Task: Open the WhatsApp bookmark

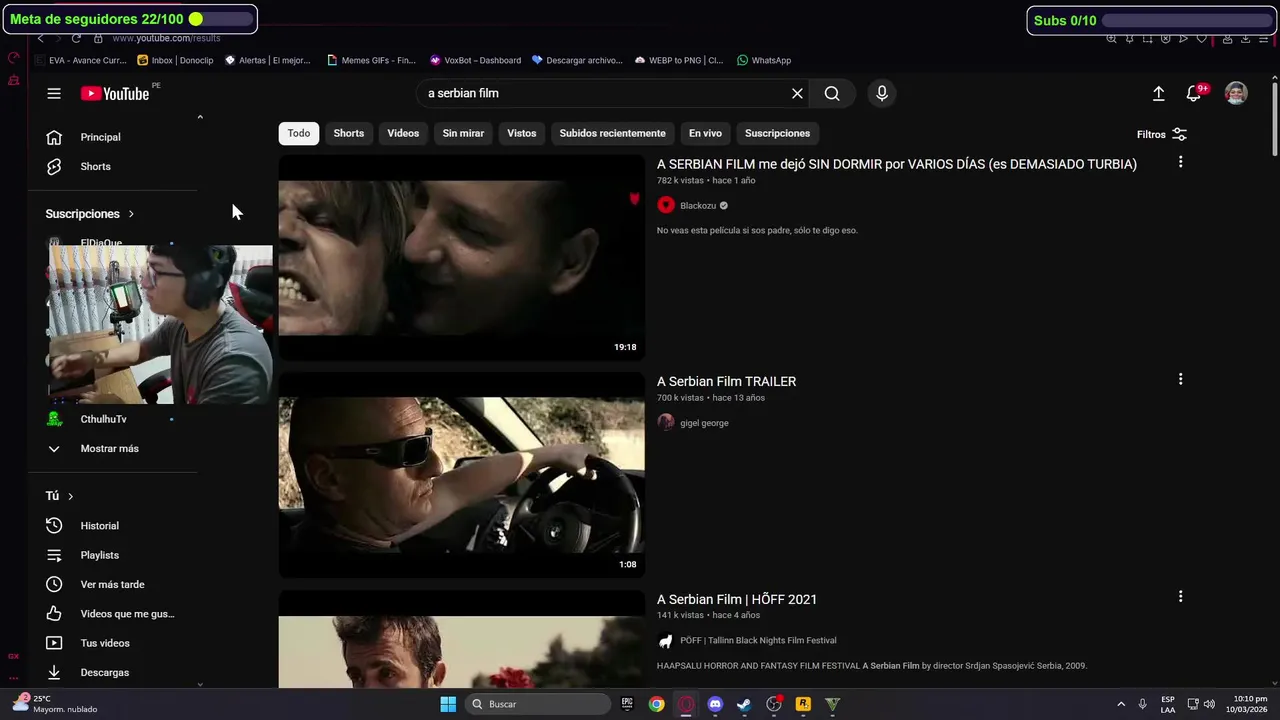Action: point(764,60)
